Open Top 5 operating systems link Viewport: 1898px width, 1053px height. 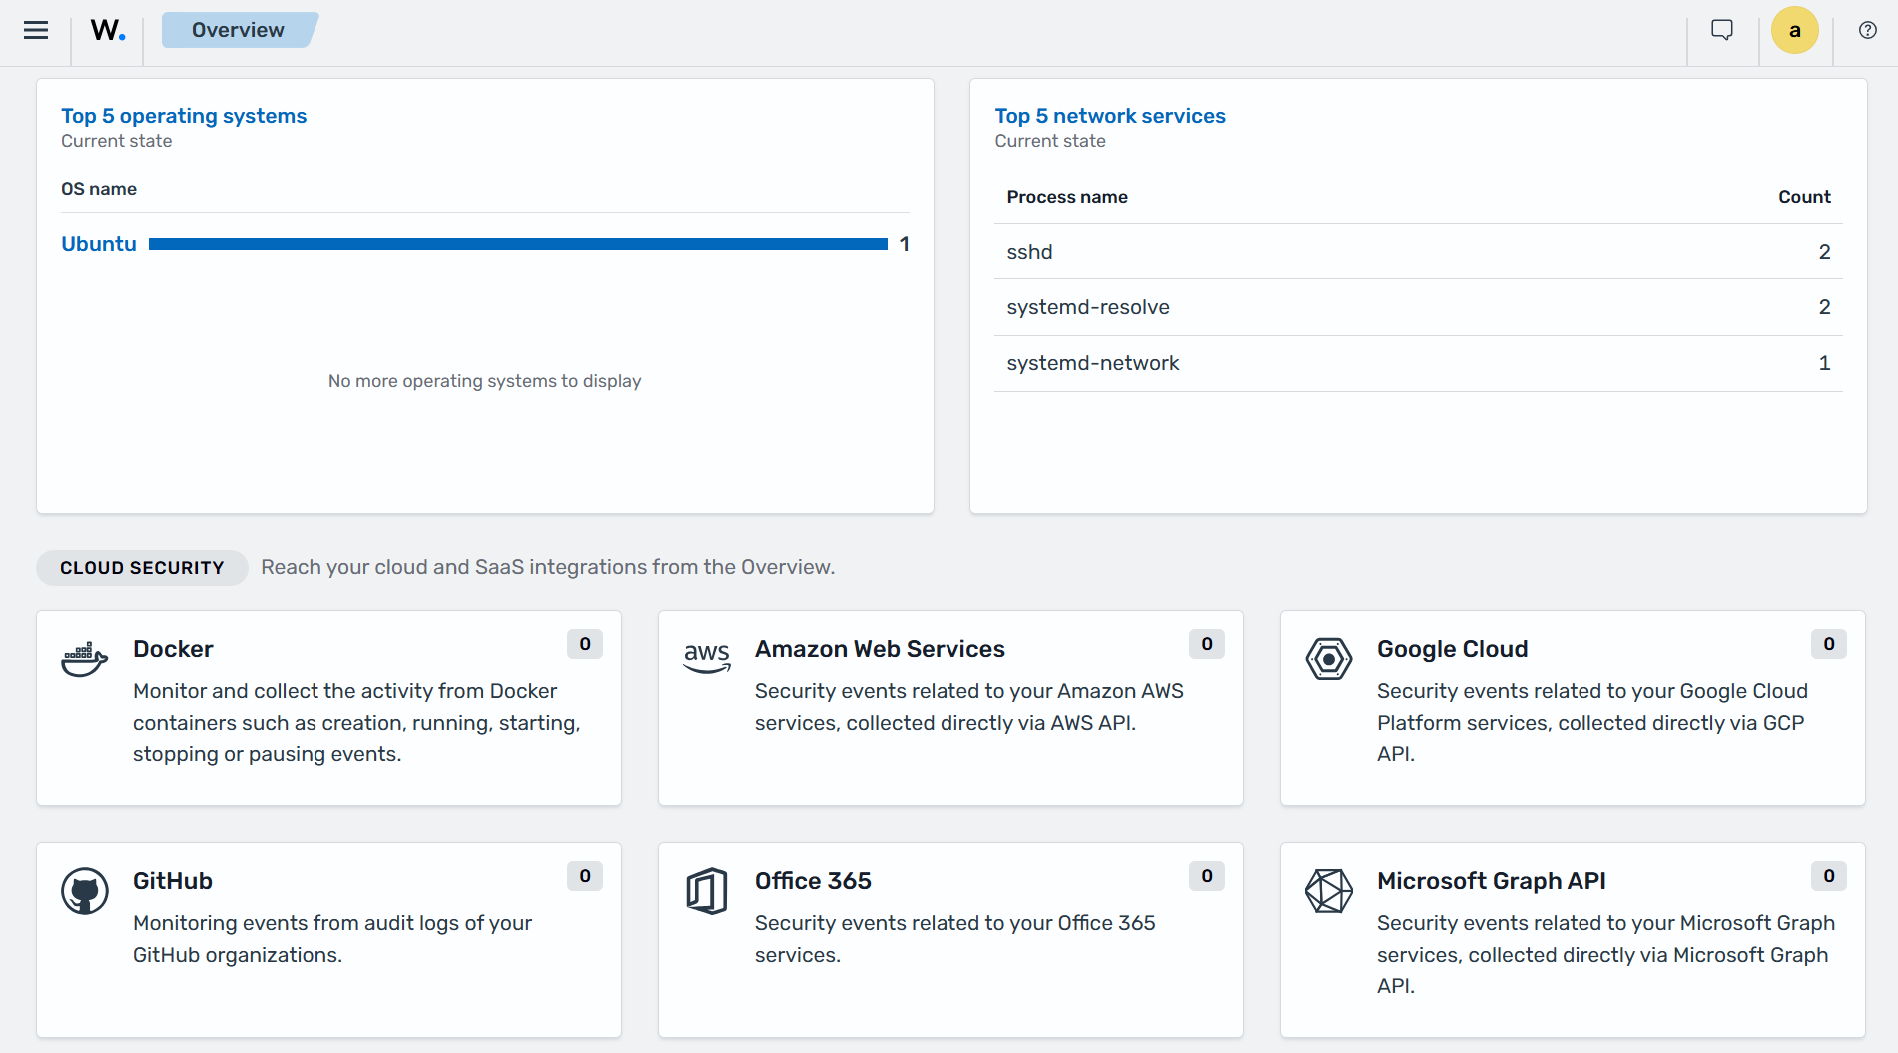(x=184, y=116)
